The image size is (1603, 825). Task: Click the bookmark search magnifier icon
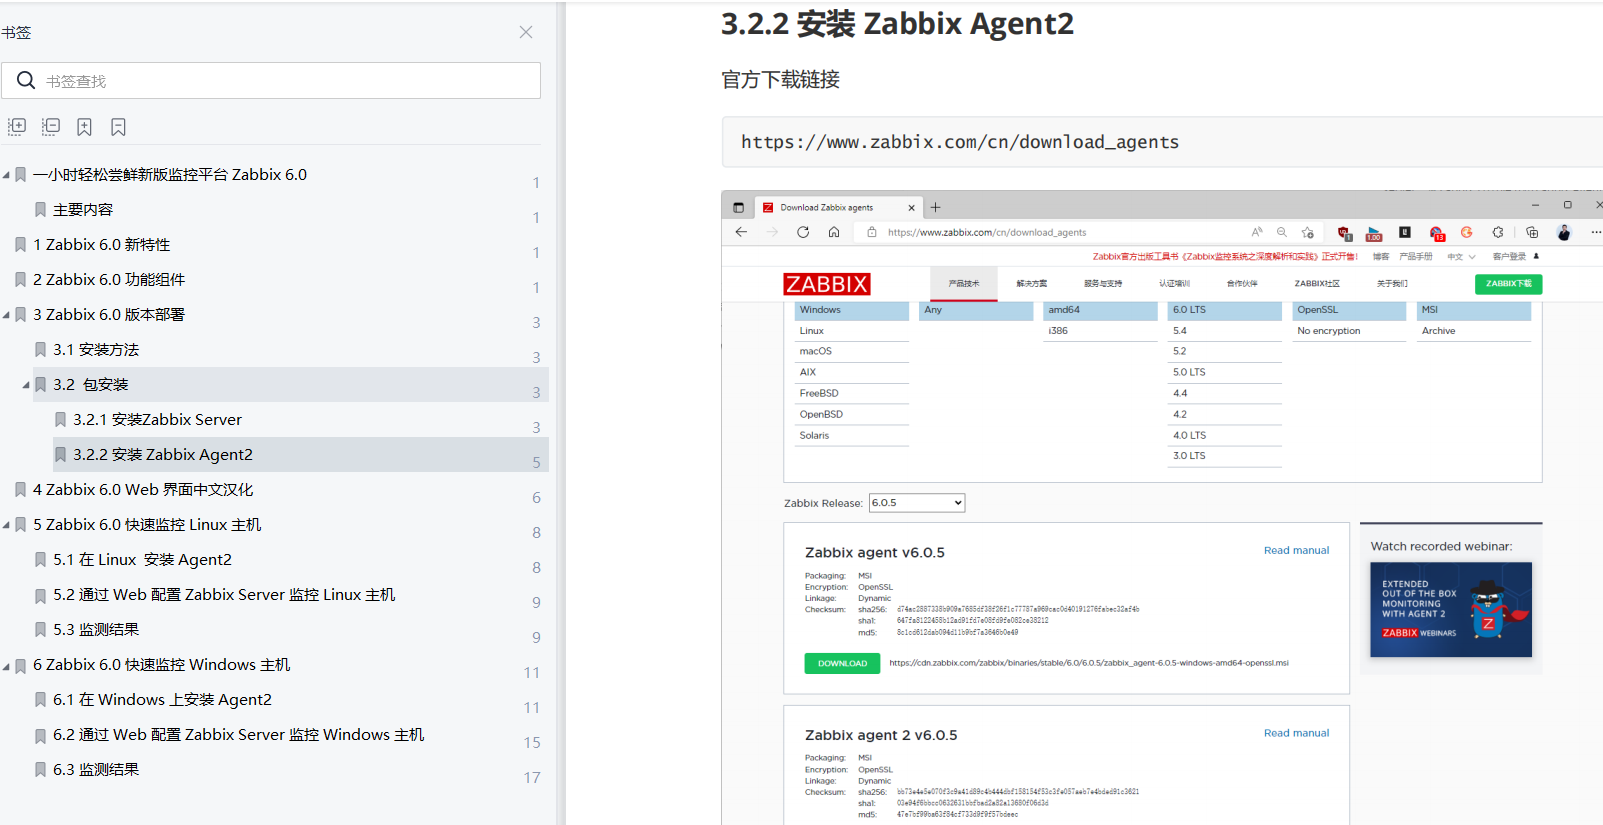[x=26, y=80]
